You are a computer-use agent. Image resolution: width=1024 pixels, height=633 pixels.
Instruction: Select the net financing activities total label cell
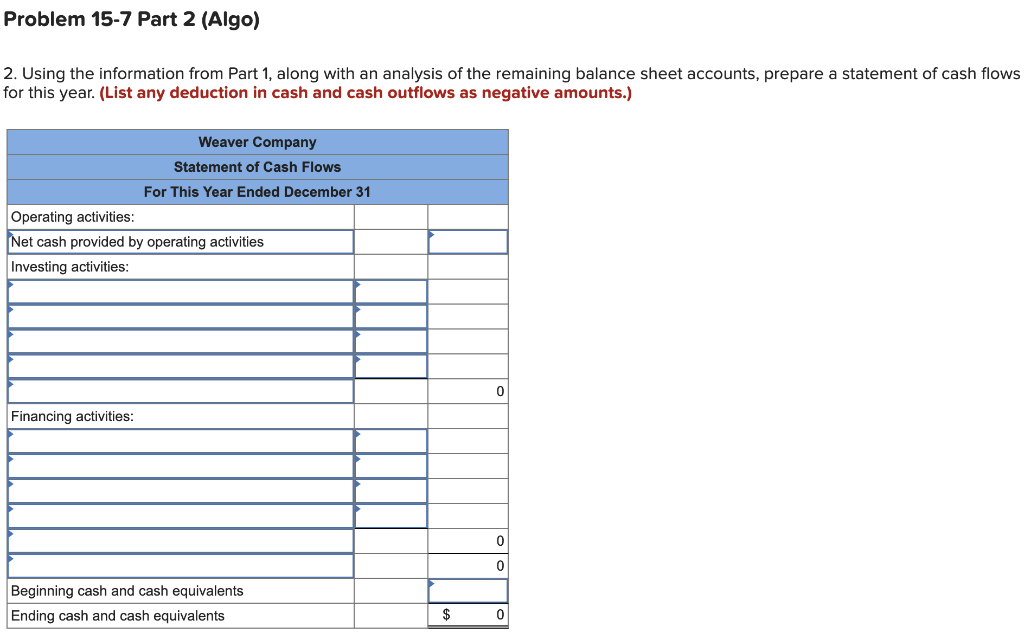(x=180, y=540)
